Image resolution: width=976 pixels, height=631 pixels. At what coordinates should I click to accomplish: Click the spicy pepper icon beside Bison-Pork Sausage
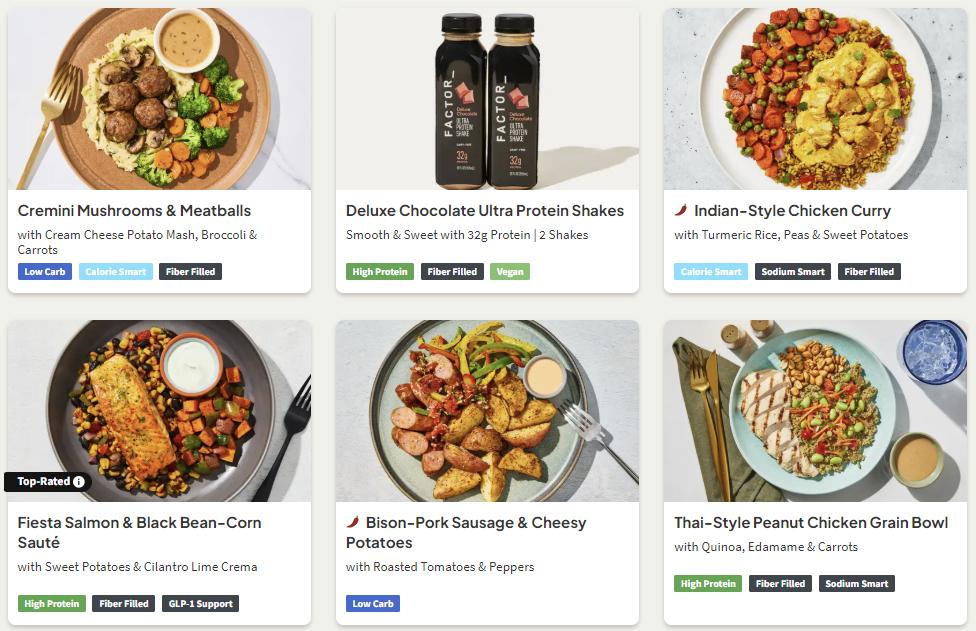[353, 523]
